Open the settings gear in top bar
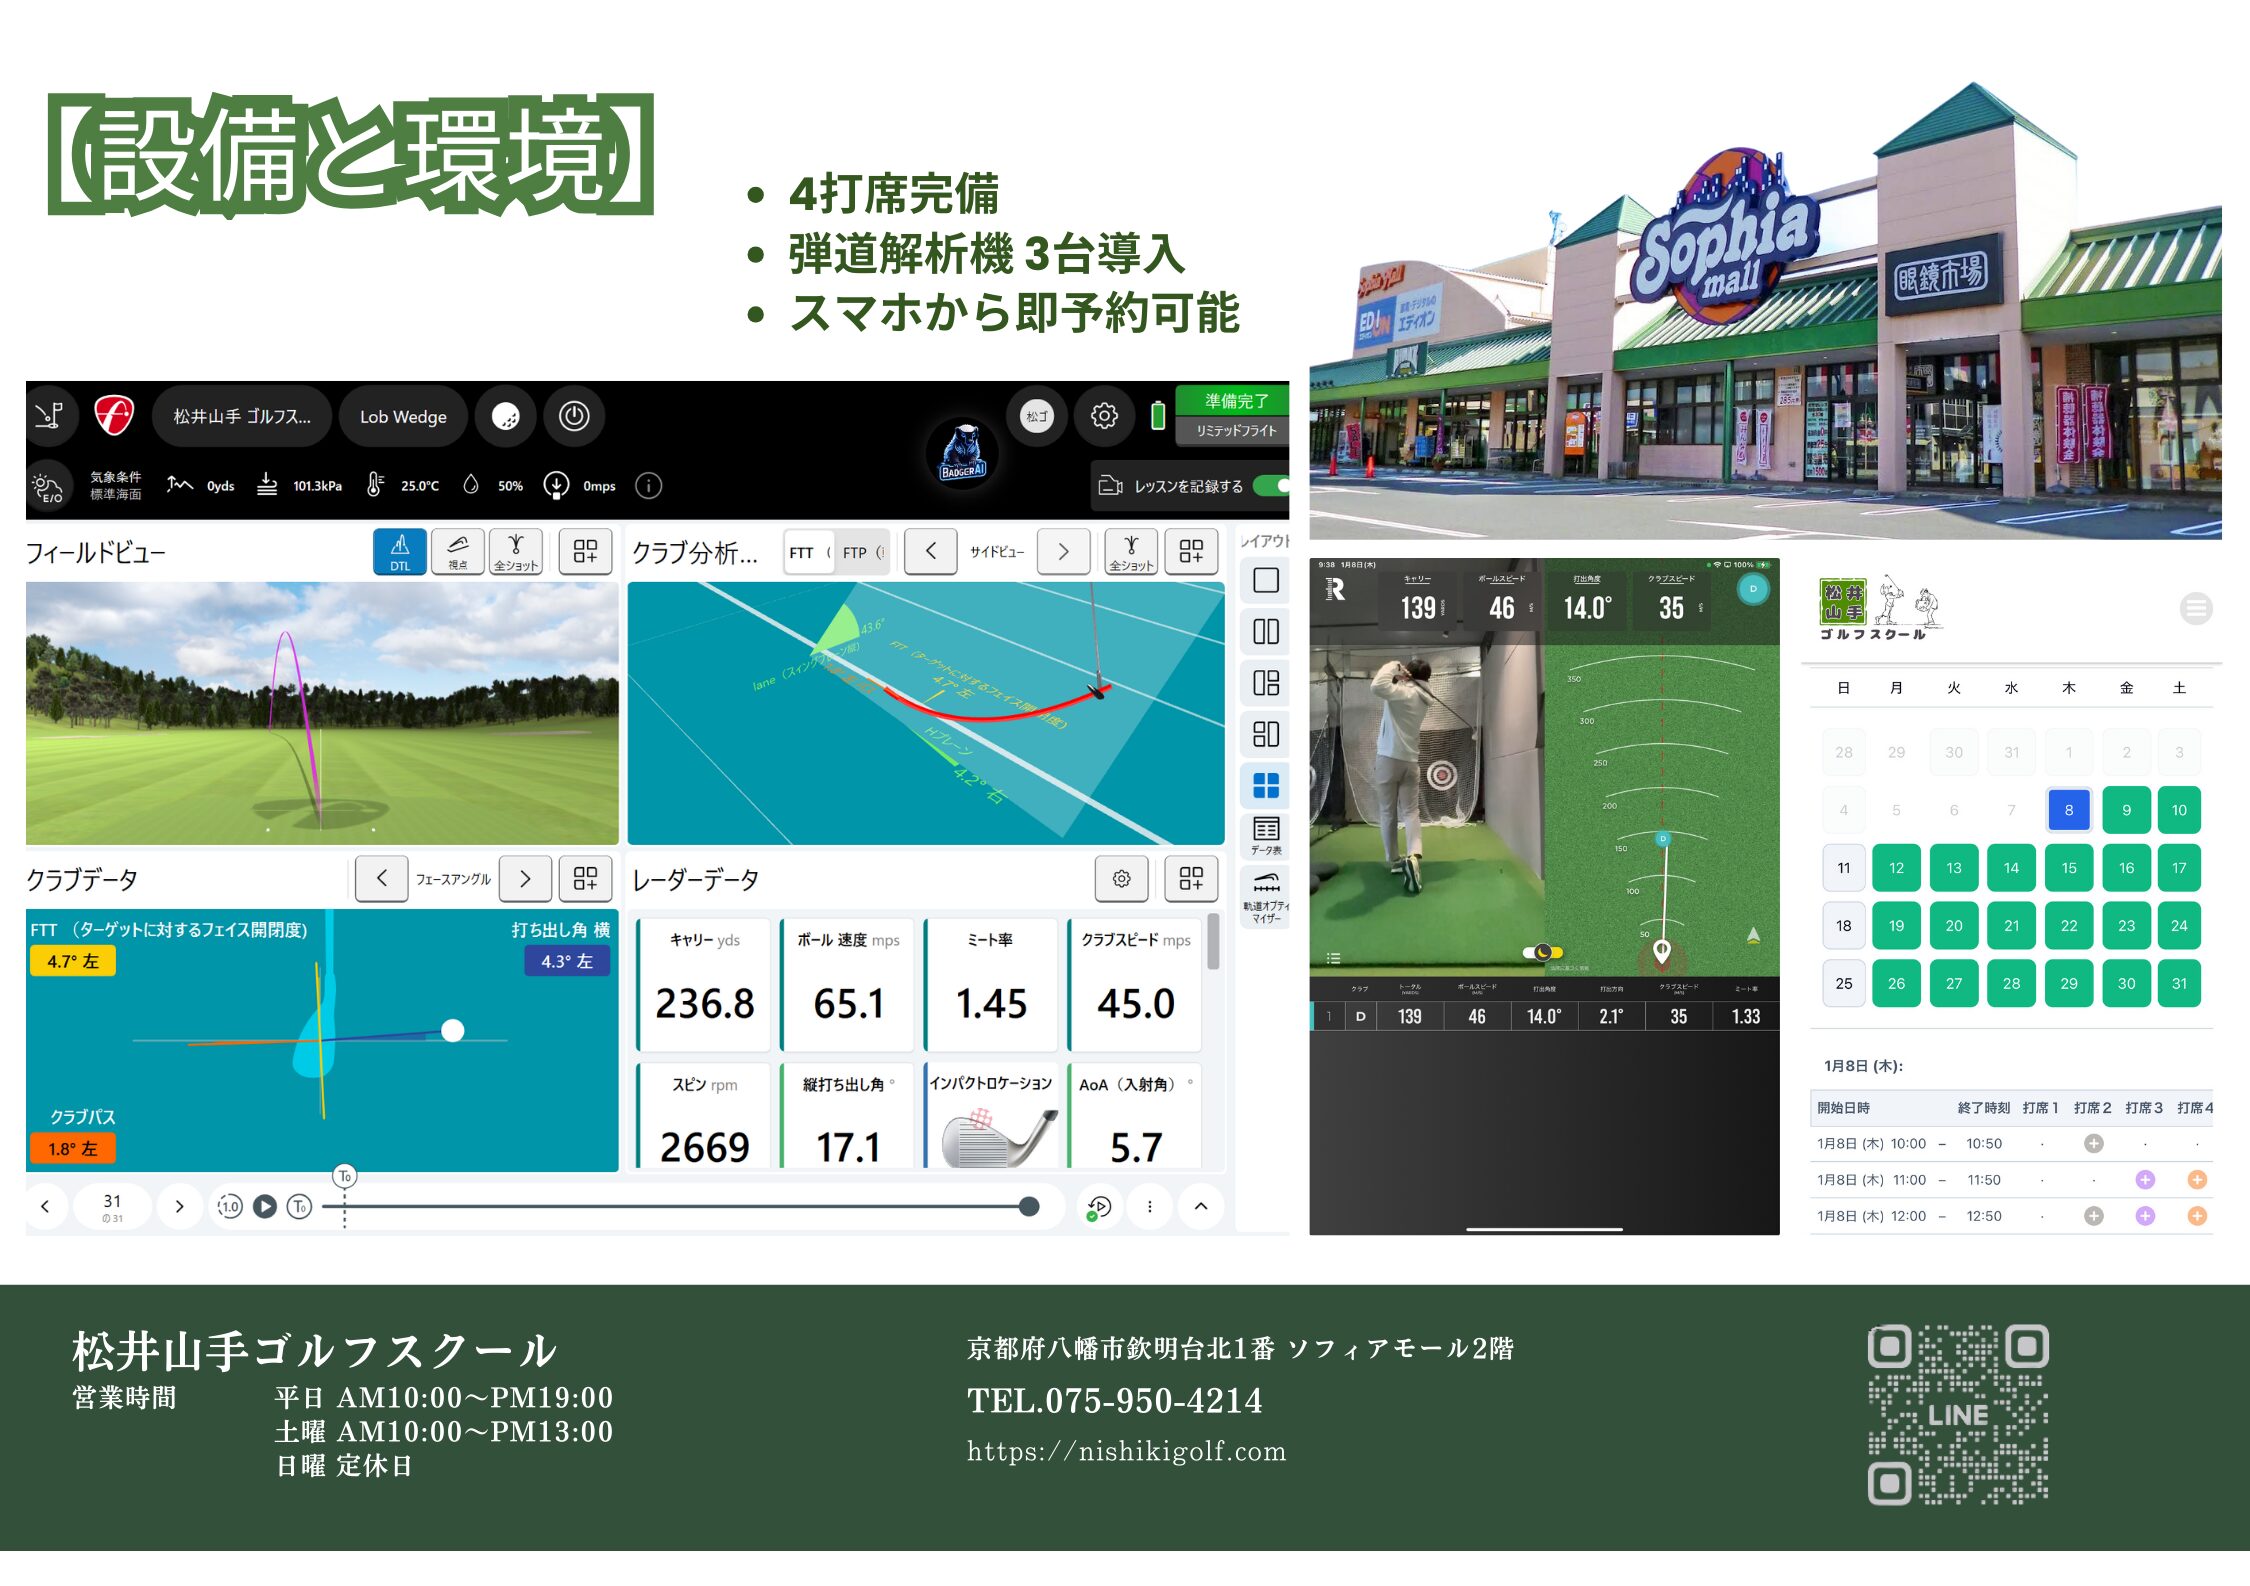This screenshot has height=1586, width=2250. (1104, 416)
